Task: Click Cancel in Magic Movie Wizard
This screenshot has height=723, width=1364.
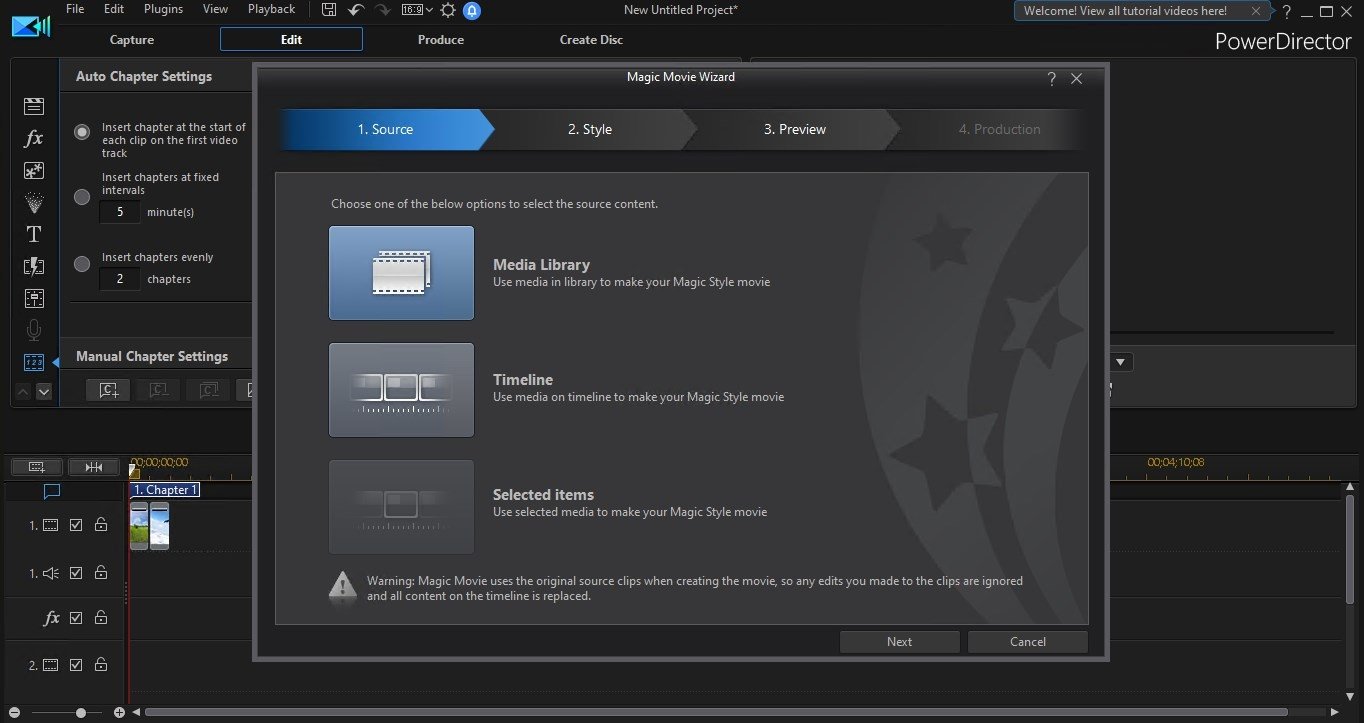Action: point(1027,642)
